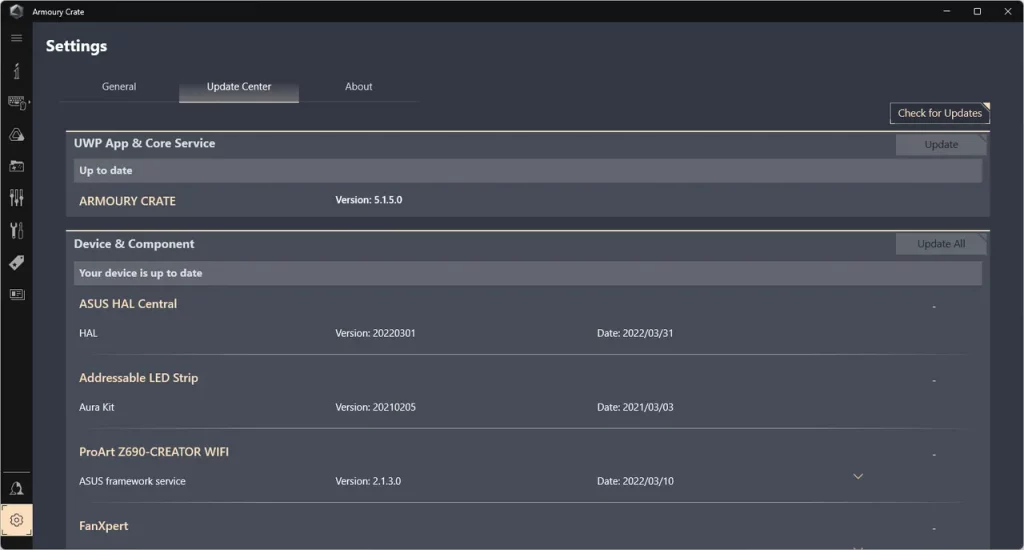Screen dimensions: 1024x550
Task: Select the Update Center tab
Action: [239, 86]
